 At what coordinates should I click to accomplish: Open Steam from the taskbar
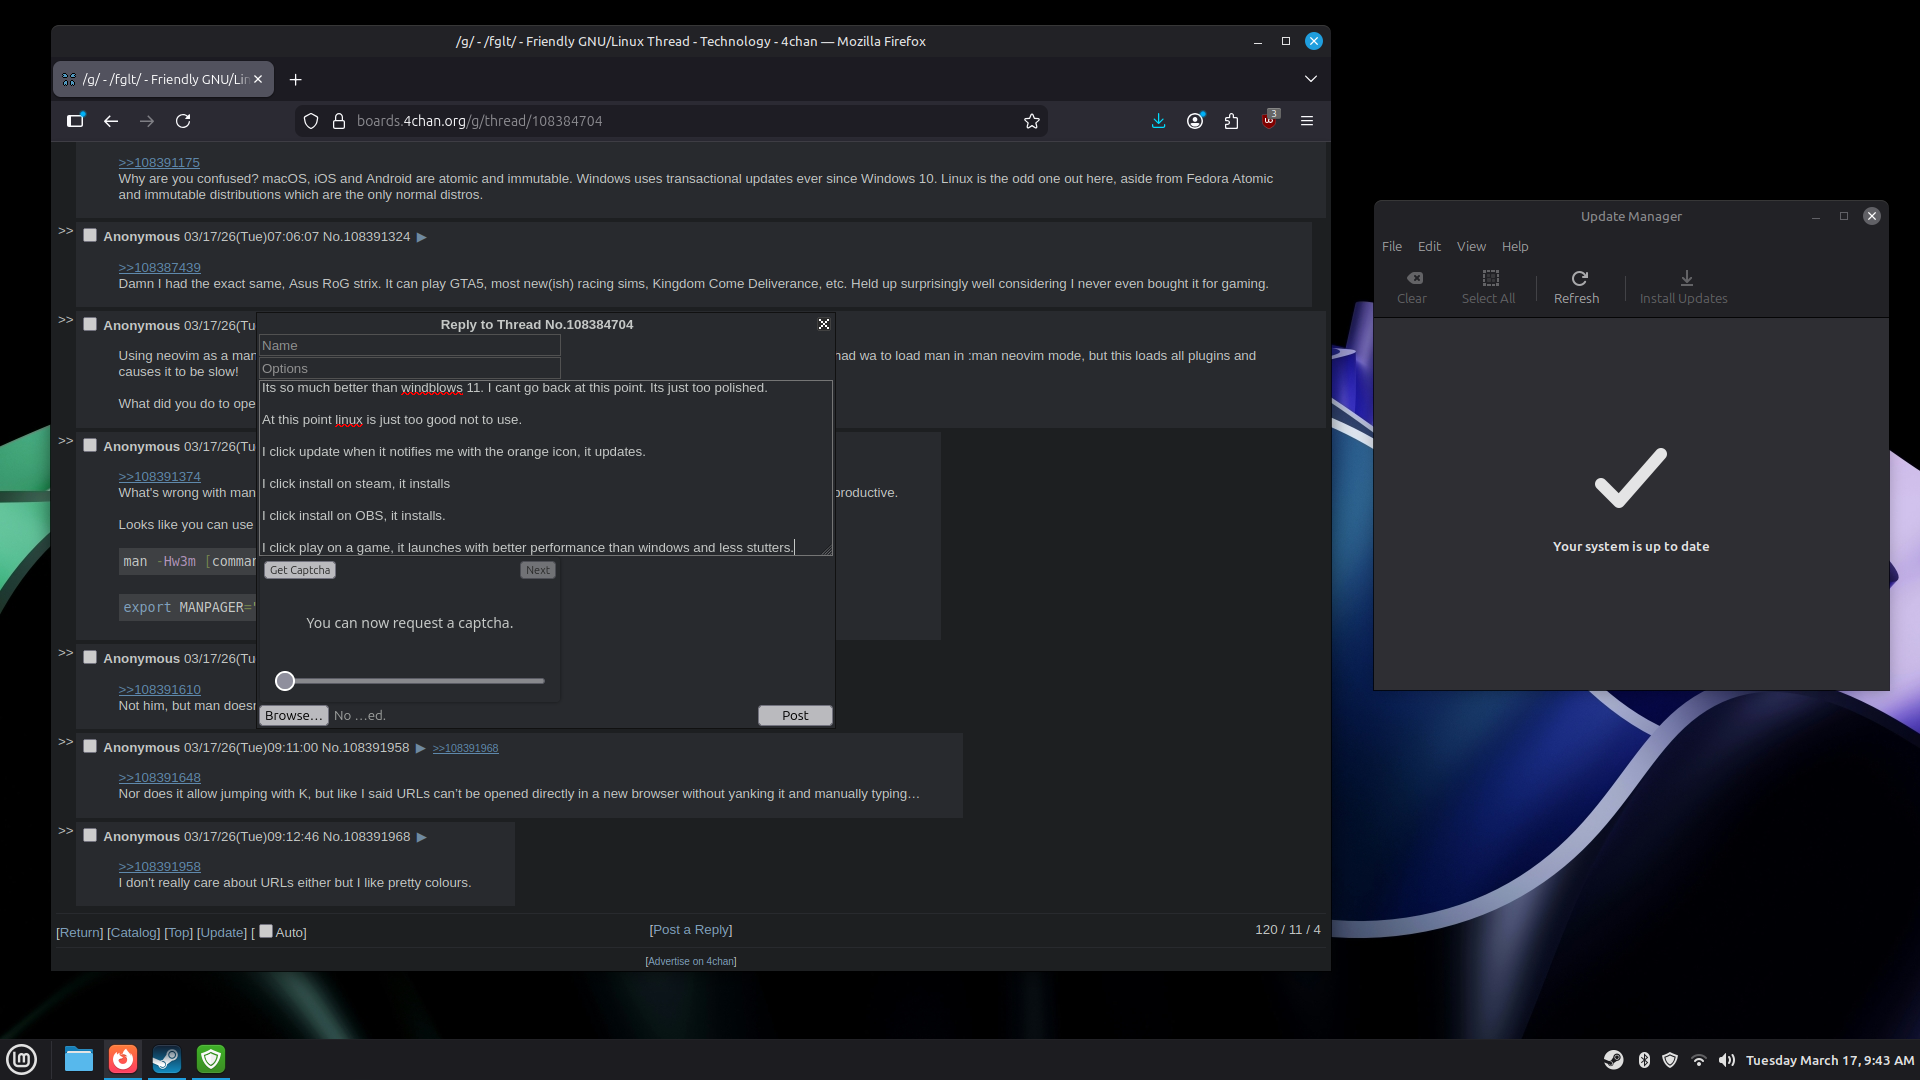pos(166,1059)
